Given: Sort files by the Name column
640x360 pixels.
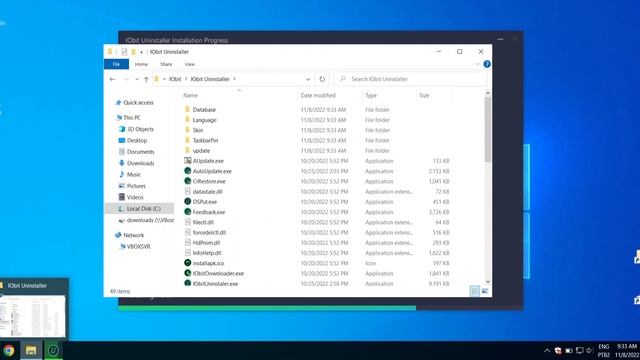Looking at the screenshot, I should coord(190,96).
